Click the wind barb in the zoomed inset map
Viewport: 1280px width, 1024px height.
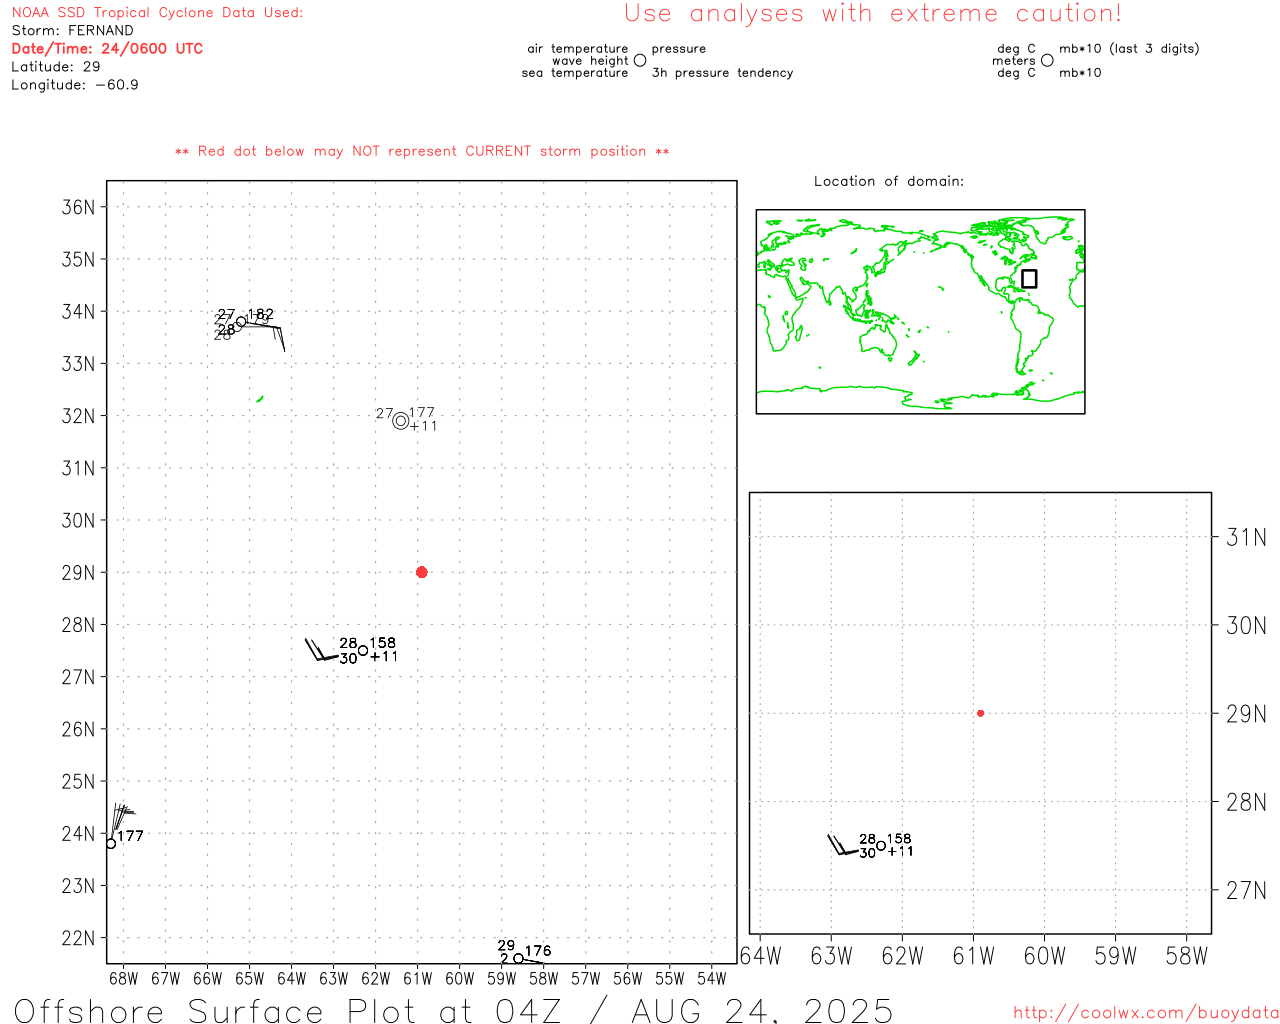pos(844,844)
